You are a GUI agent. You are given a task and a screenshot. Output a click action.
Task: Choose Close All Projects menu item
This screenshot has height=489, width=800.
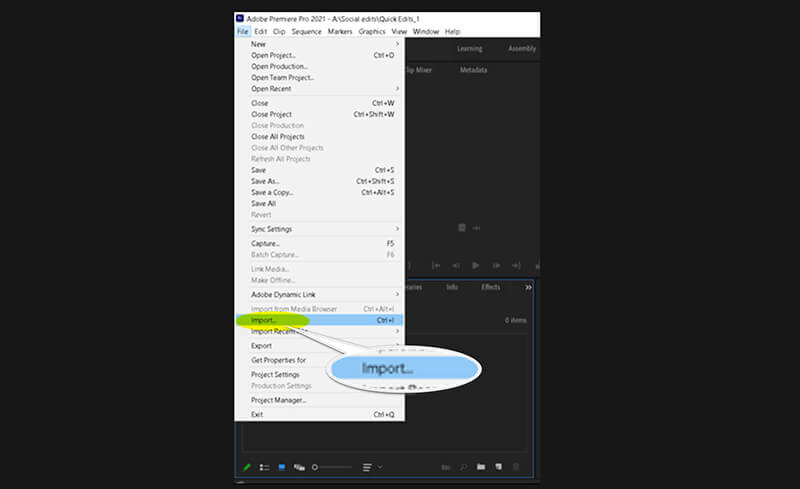(319, 136)
